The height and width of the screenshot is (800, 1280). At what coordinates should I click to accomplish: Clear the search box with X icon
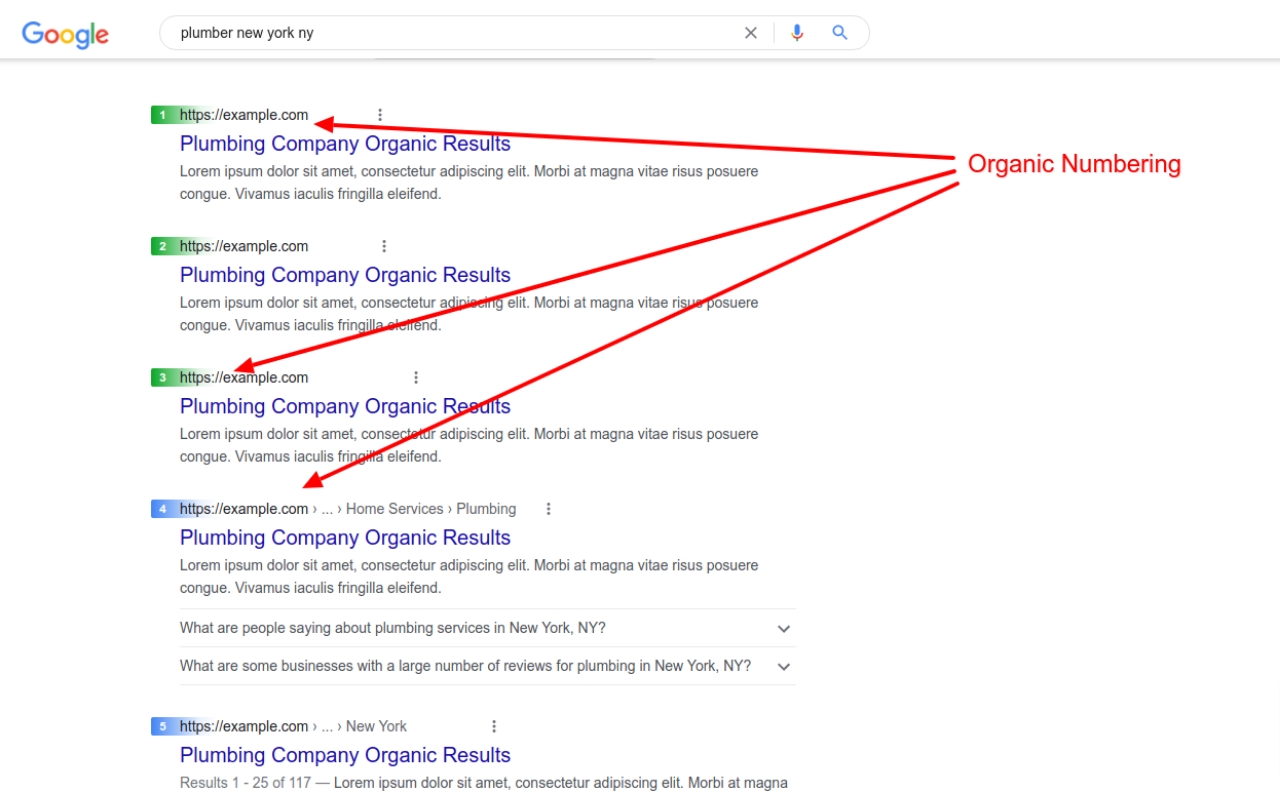point(751,33)
